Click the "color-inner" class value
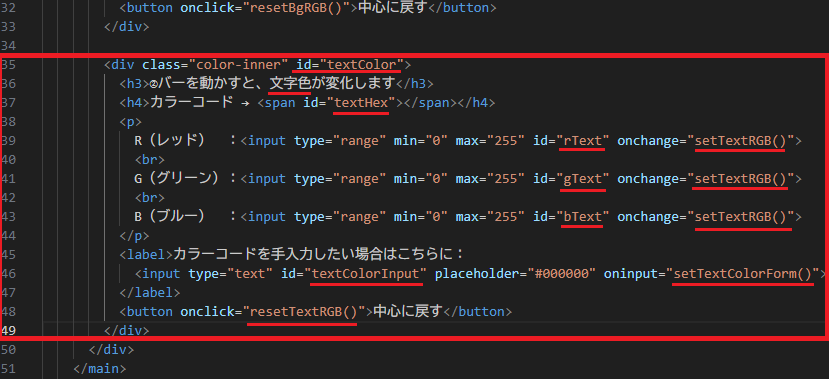This screenshot has height=379, width=829. coord(238,64)
